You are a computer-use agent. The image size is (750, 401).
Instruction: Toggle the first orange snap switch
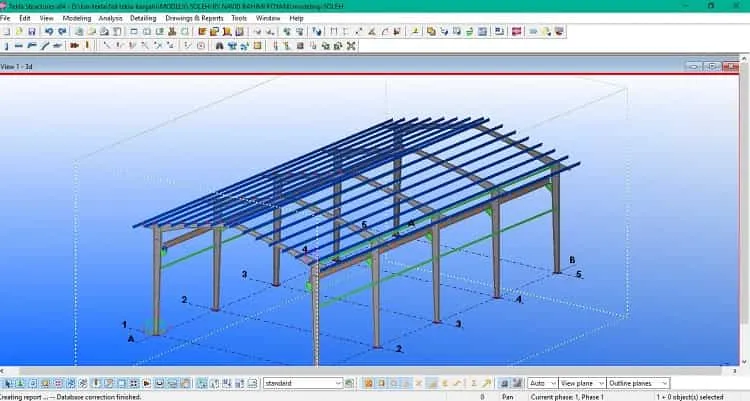368,383
